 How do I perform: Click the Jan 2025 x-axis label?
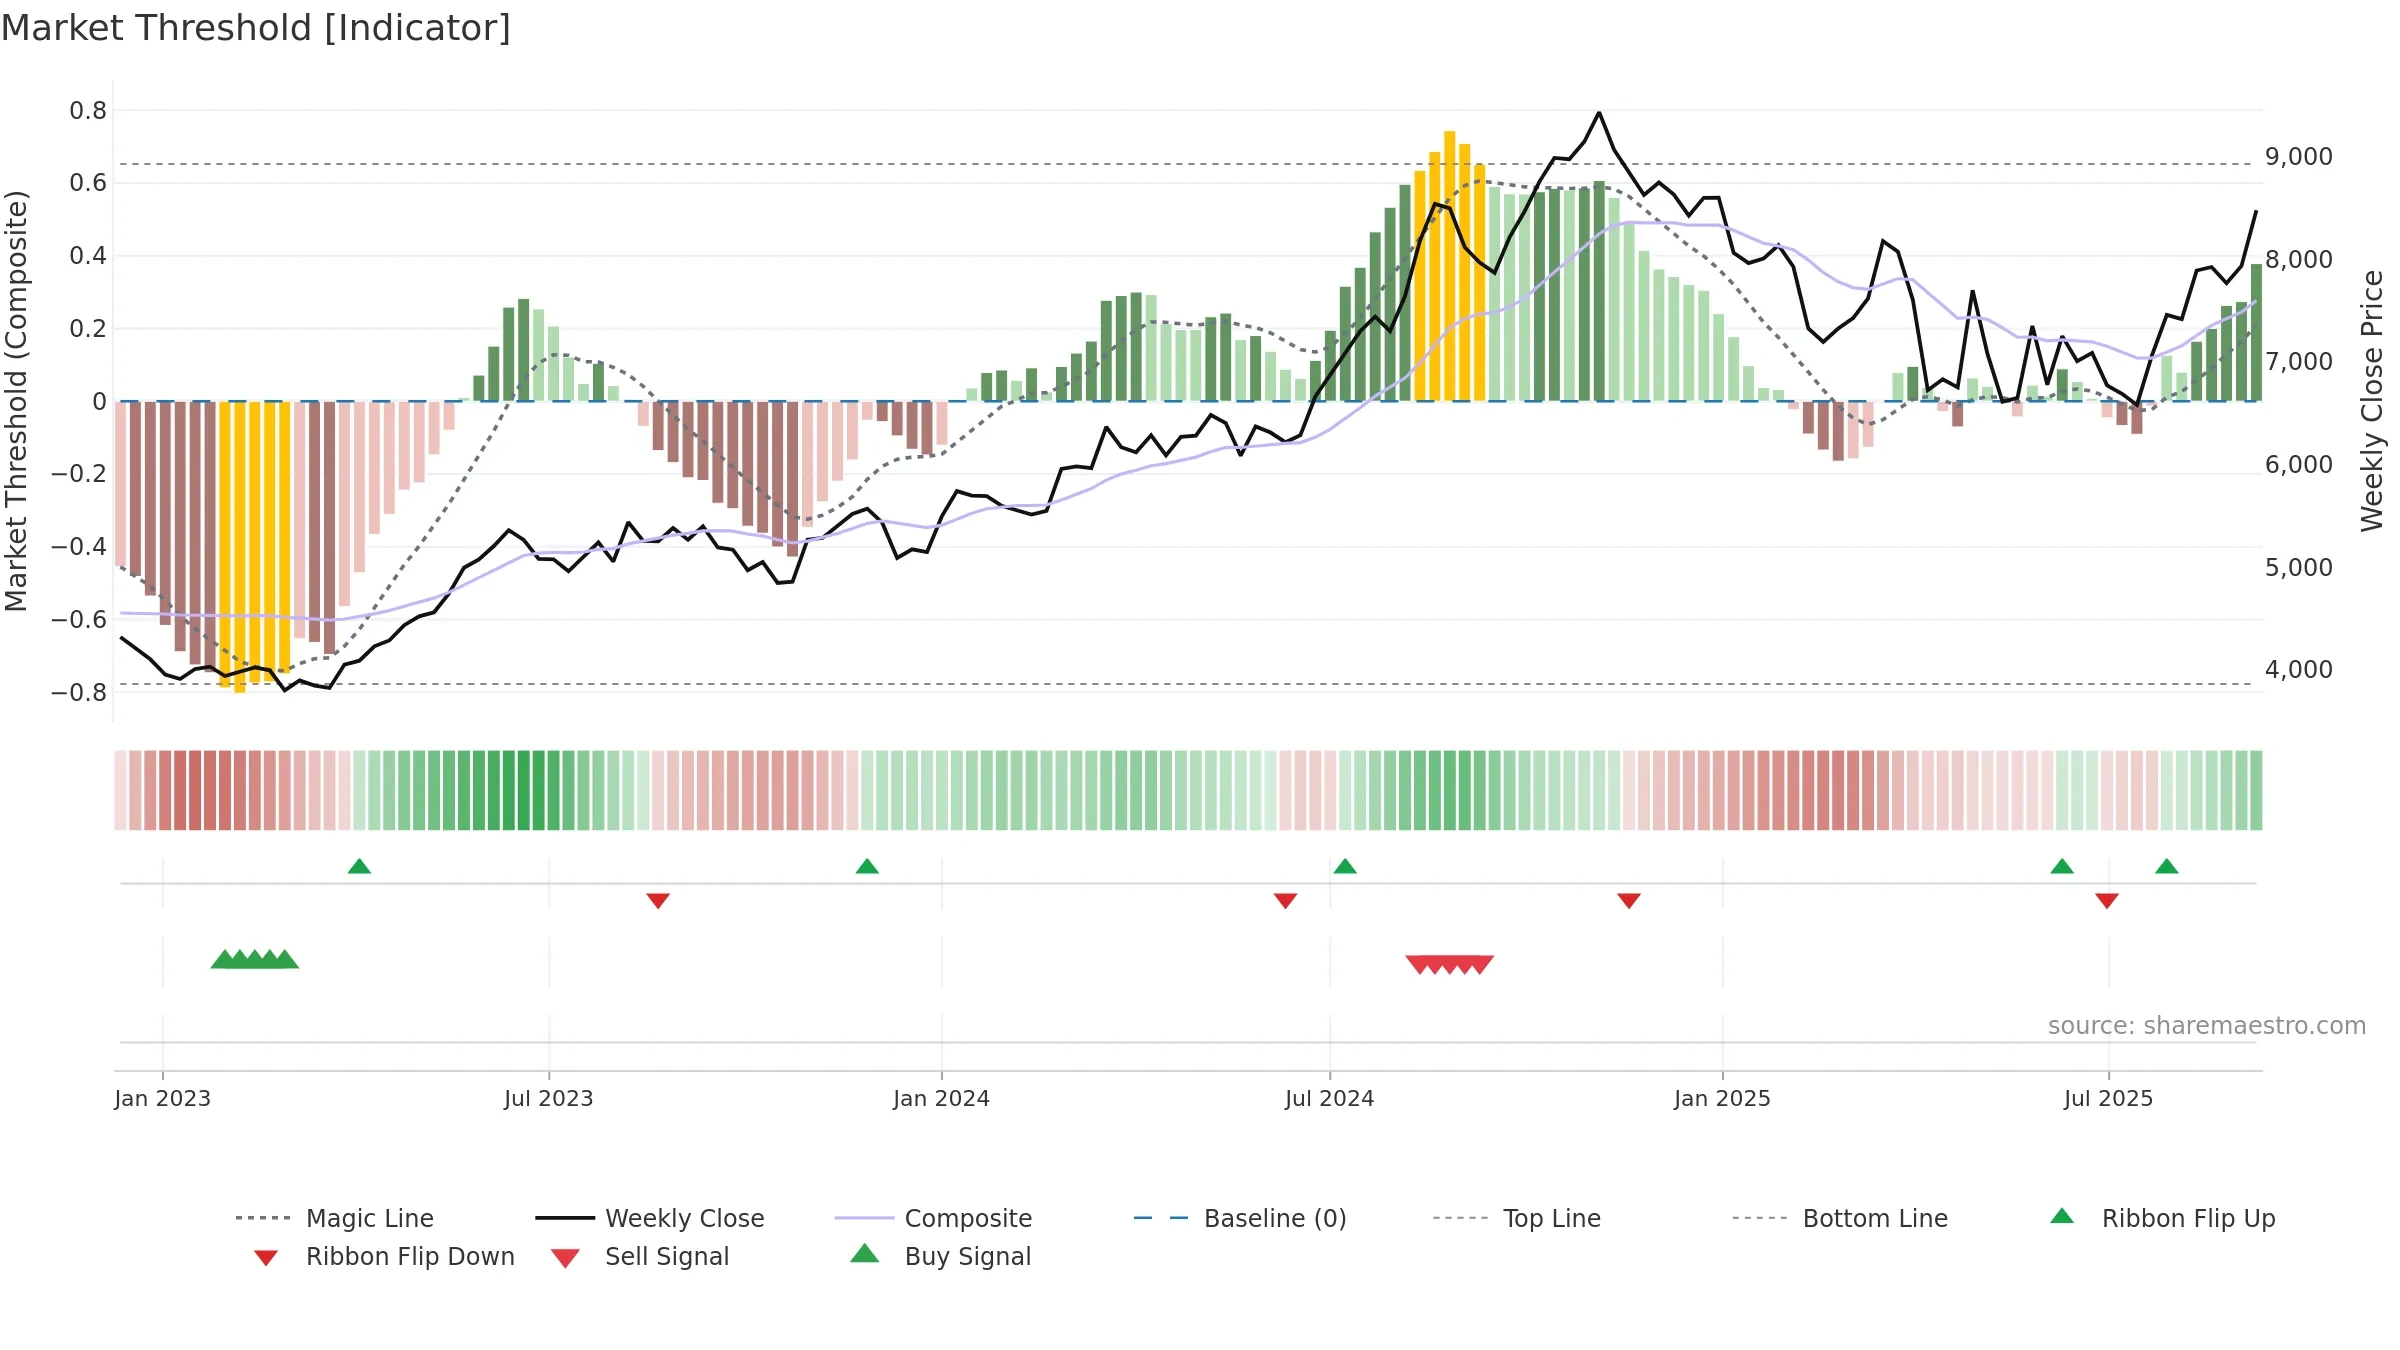(x=1723, y=1098)
